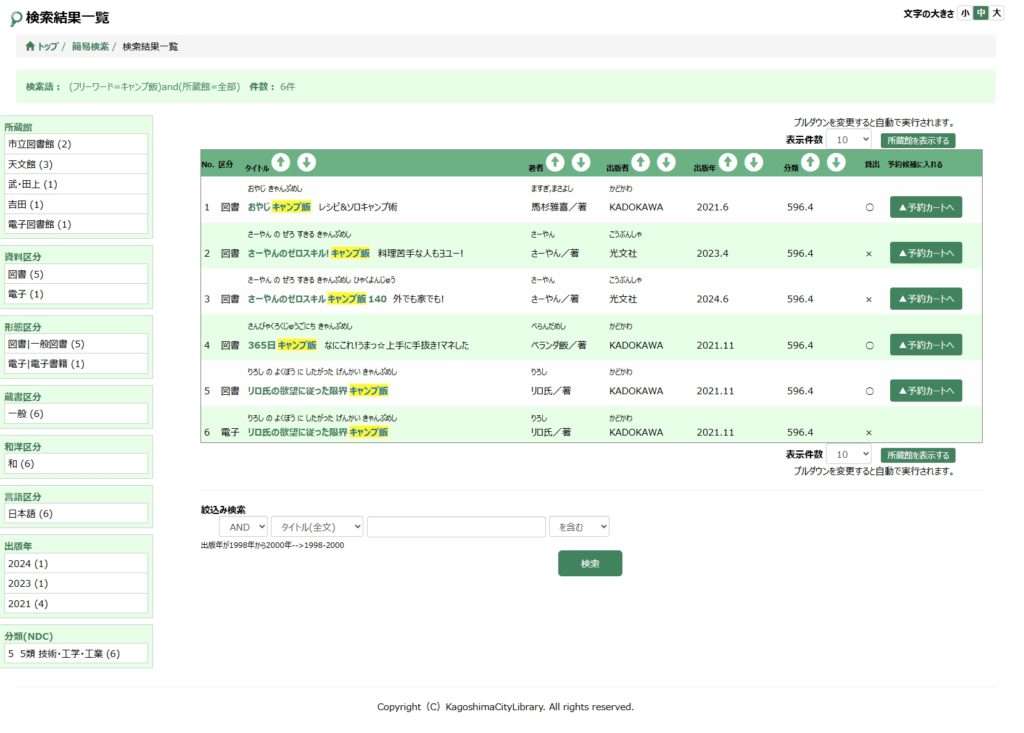Image resolution: width=1024 pixels, height=733 pixels.
Task: Sort titles in descending order
Action: click(307, 163)
